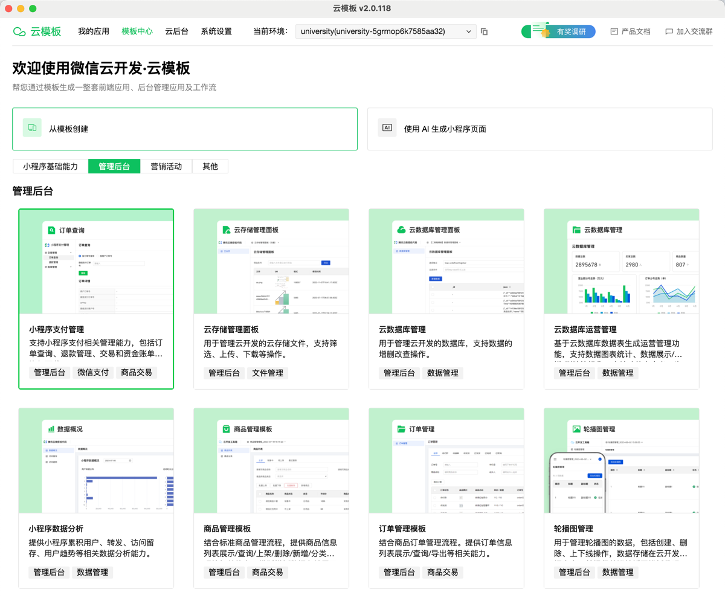Open the 轮播图管理 template thumbnail
Image resolution: width=726 pixels, height=596 pixels.
[x=621, y=460]
